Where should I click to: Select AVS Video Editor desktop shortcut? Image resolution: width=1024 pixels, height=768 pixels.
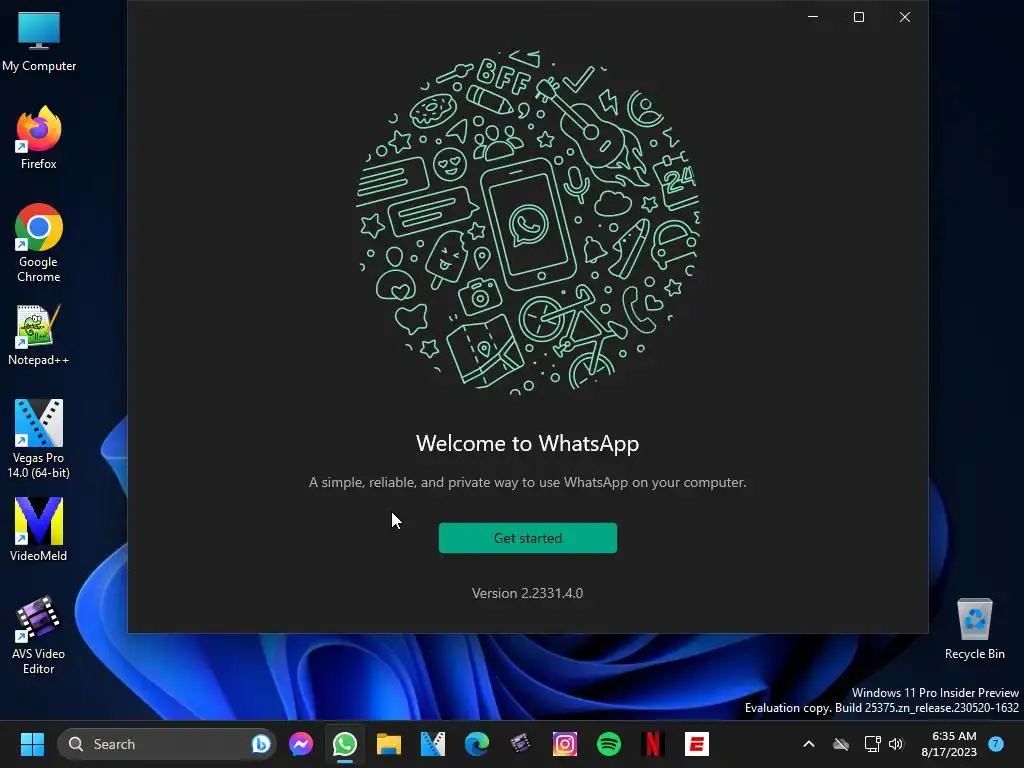(39, 635)
